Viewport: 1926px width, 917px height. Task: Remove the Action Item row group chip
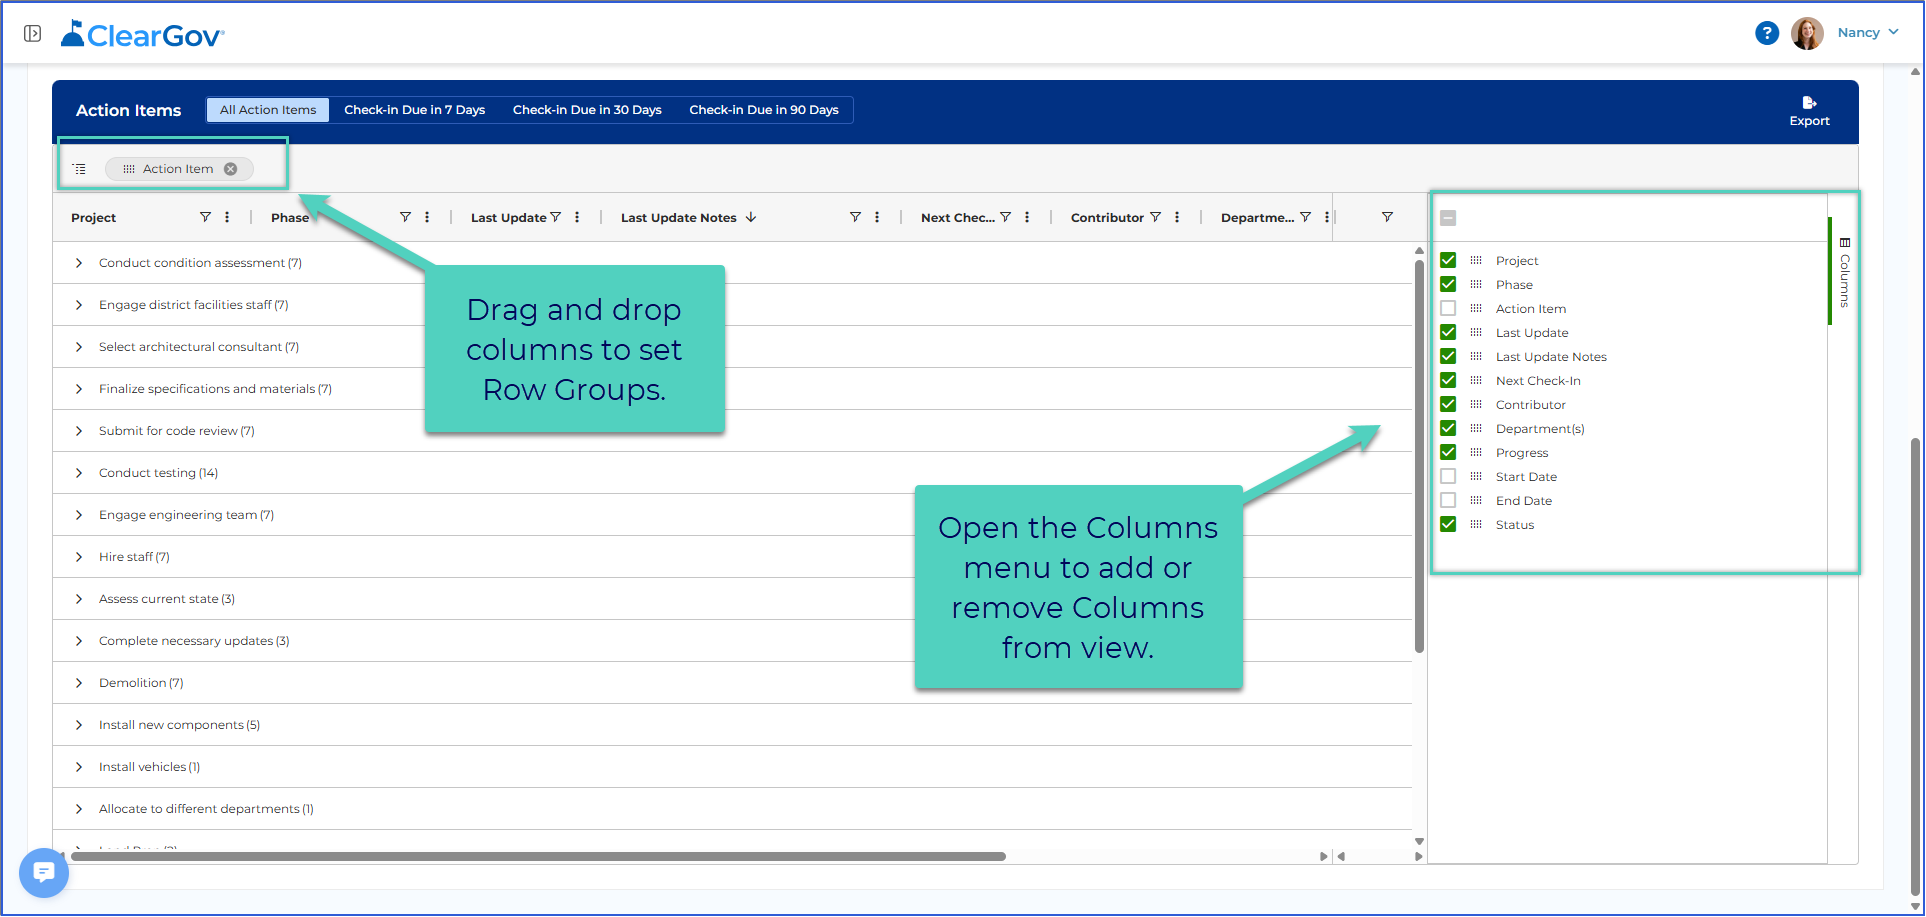[x=231, y=169]
